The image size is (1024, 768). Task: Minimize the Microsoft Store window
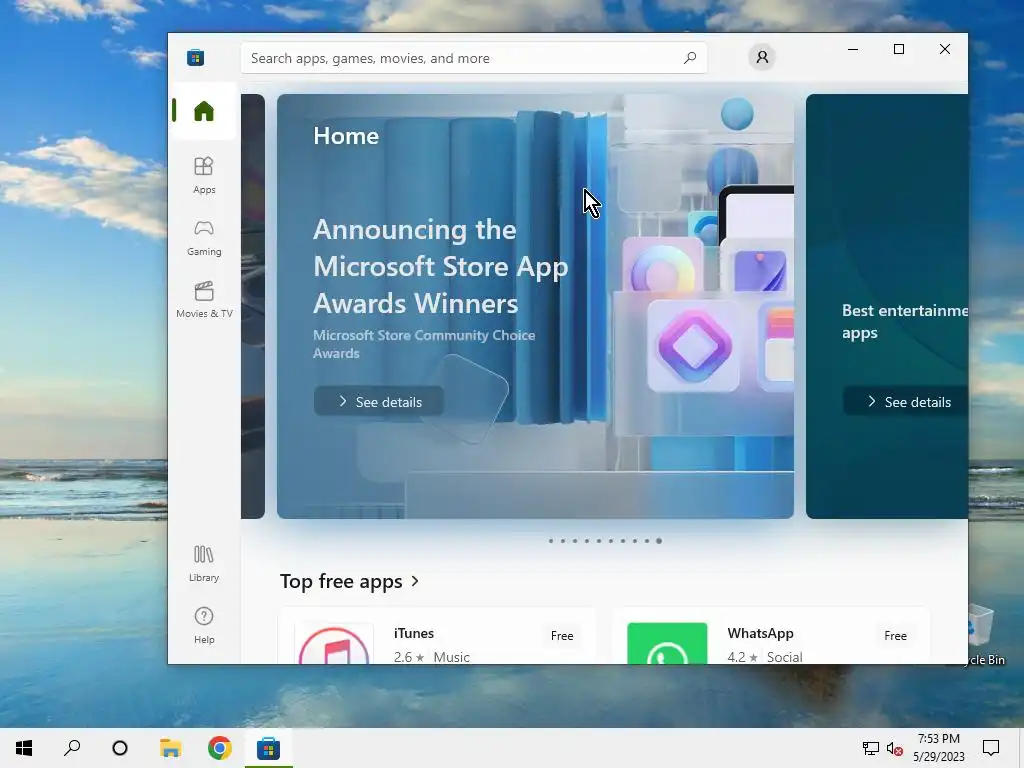coord(853,49)
